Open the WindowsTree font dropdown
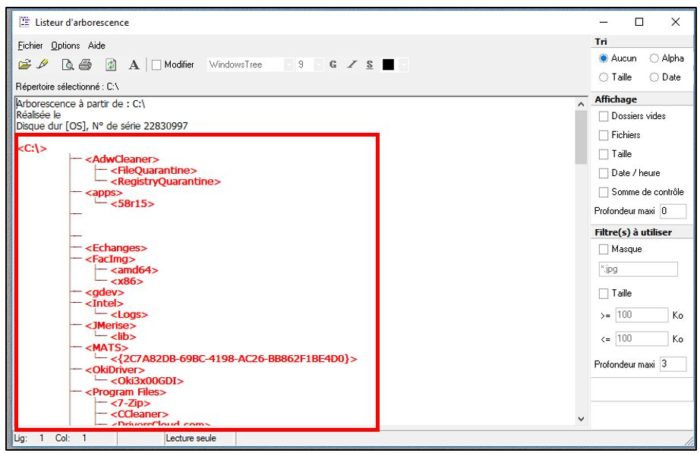Viewport: 700px width, 453px height. [x=289, y=65]
